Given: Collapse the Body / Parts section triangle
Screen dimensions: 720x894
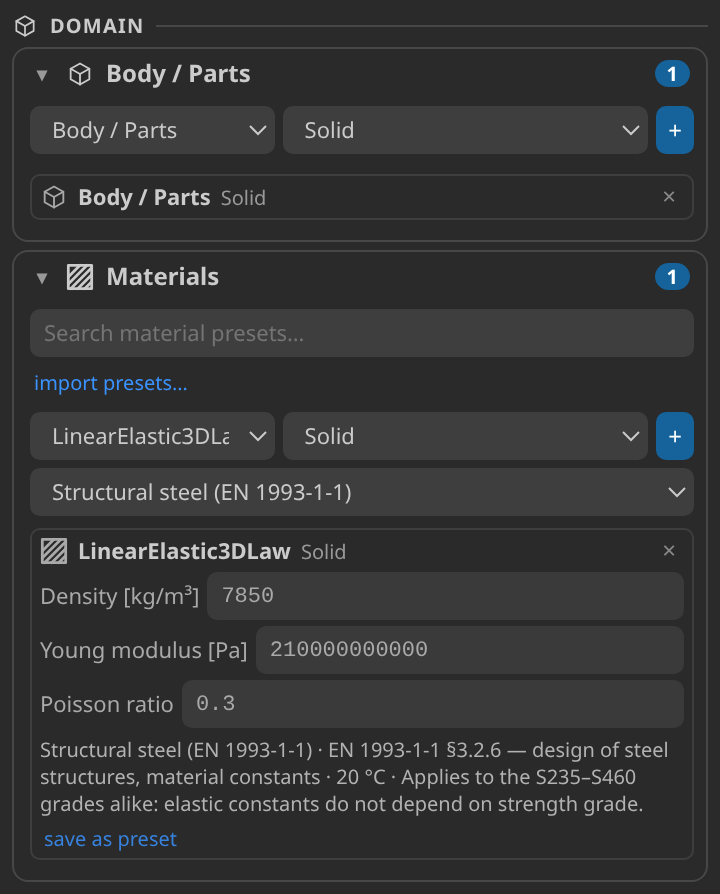Looking at the screenshot, I should 42,75.
